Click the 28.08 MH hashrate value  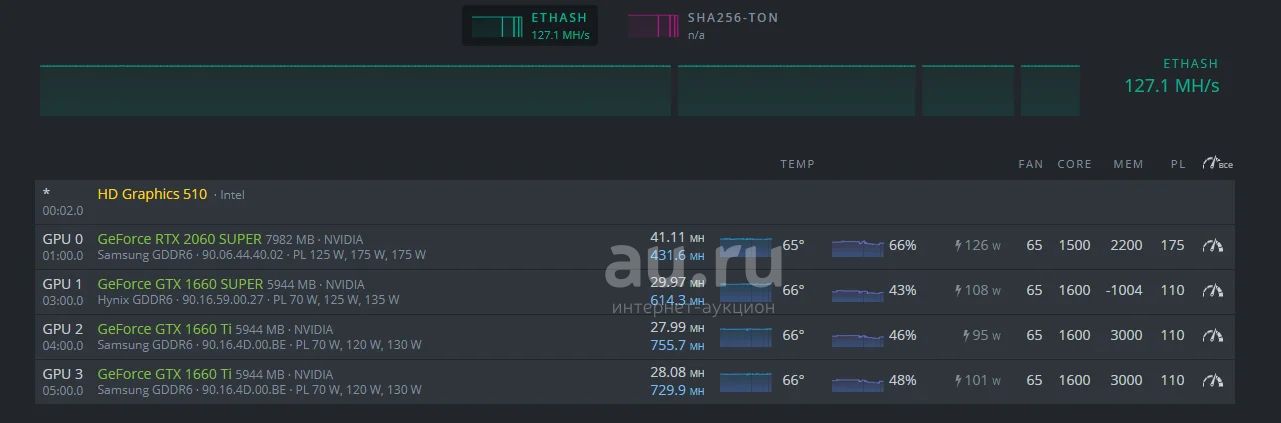677,372
